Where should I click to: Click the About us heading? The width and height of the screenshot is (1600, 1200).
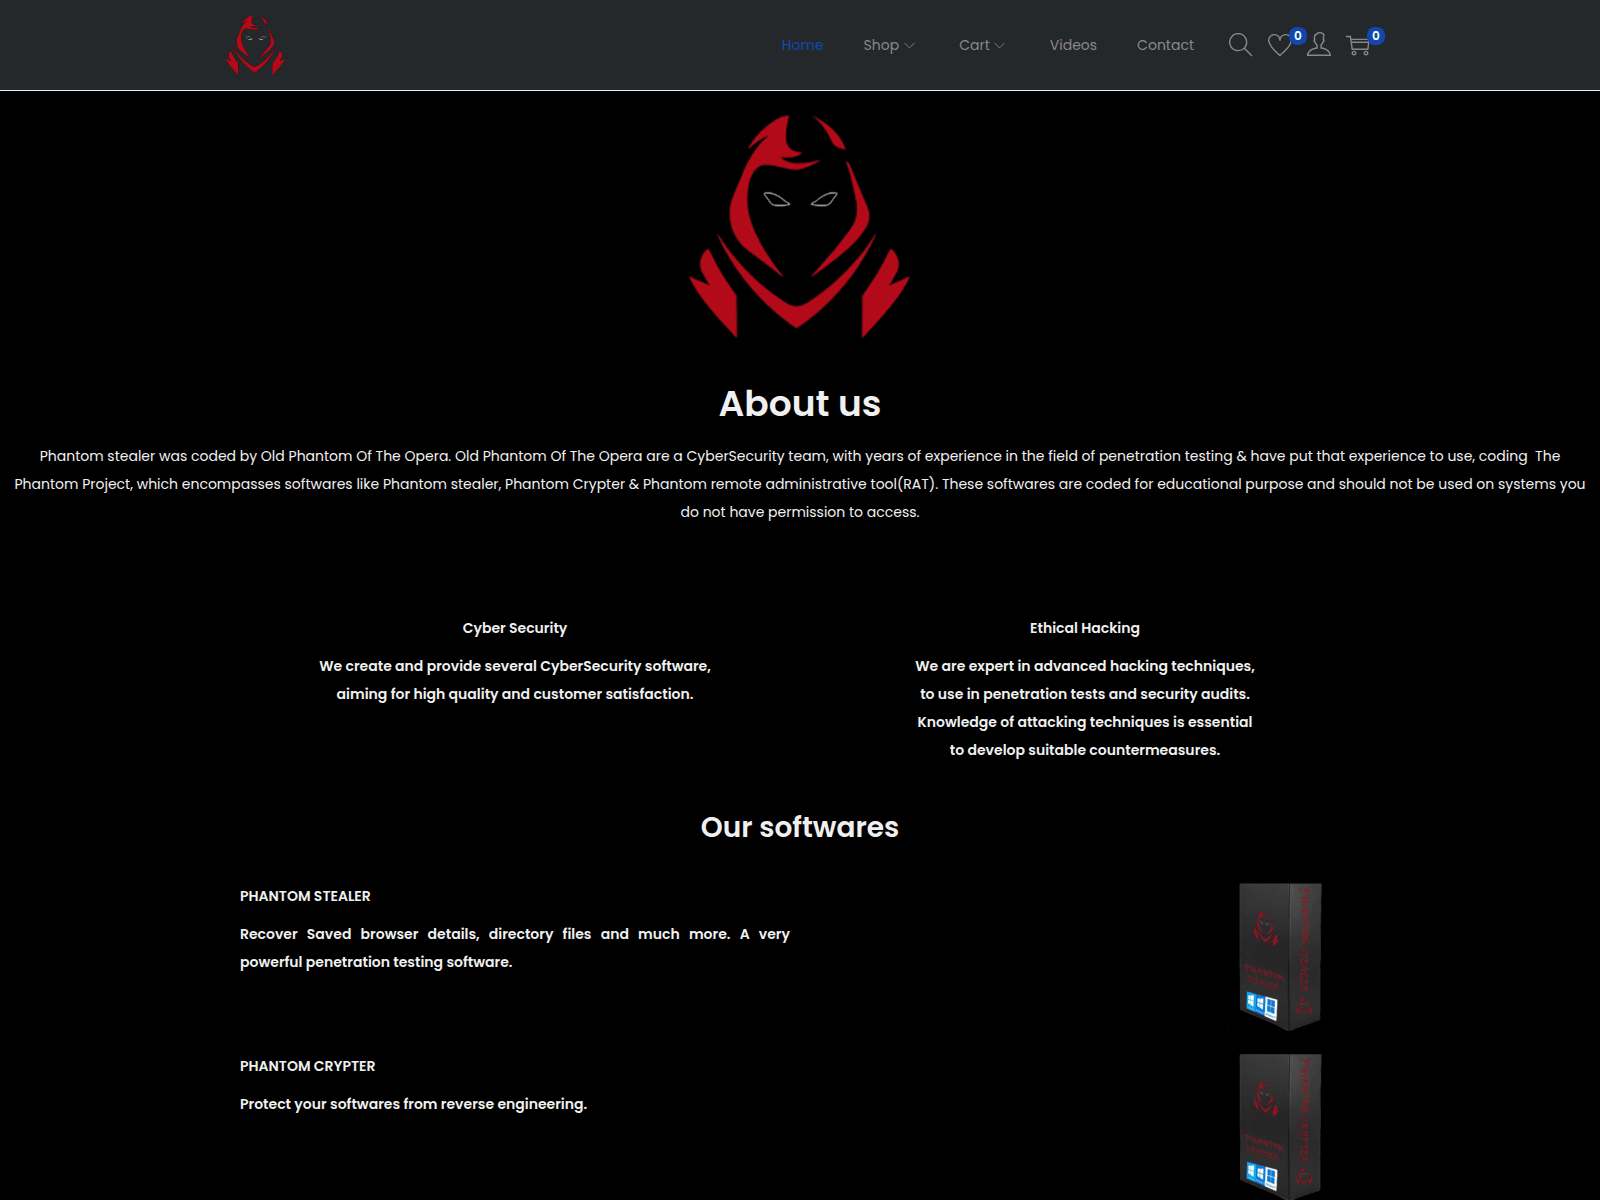(800, 404)
